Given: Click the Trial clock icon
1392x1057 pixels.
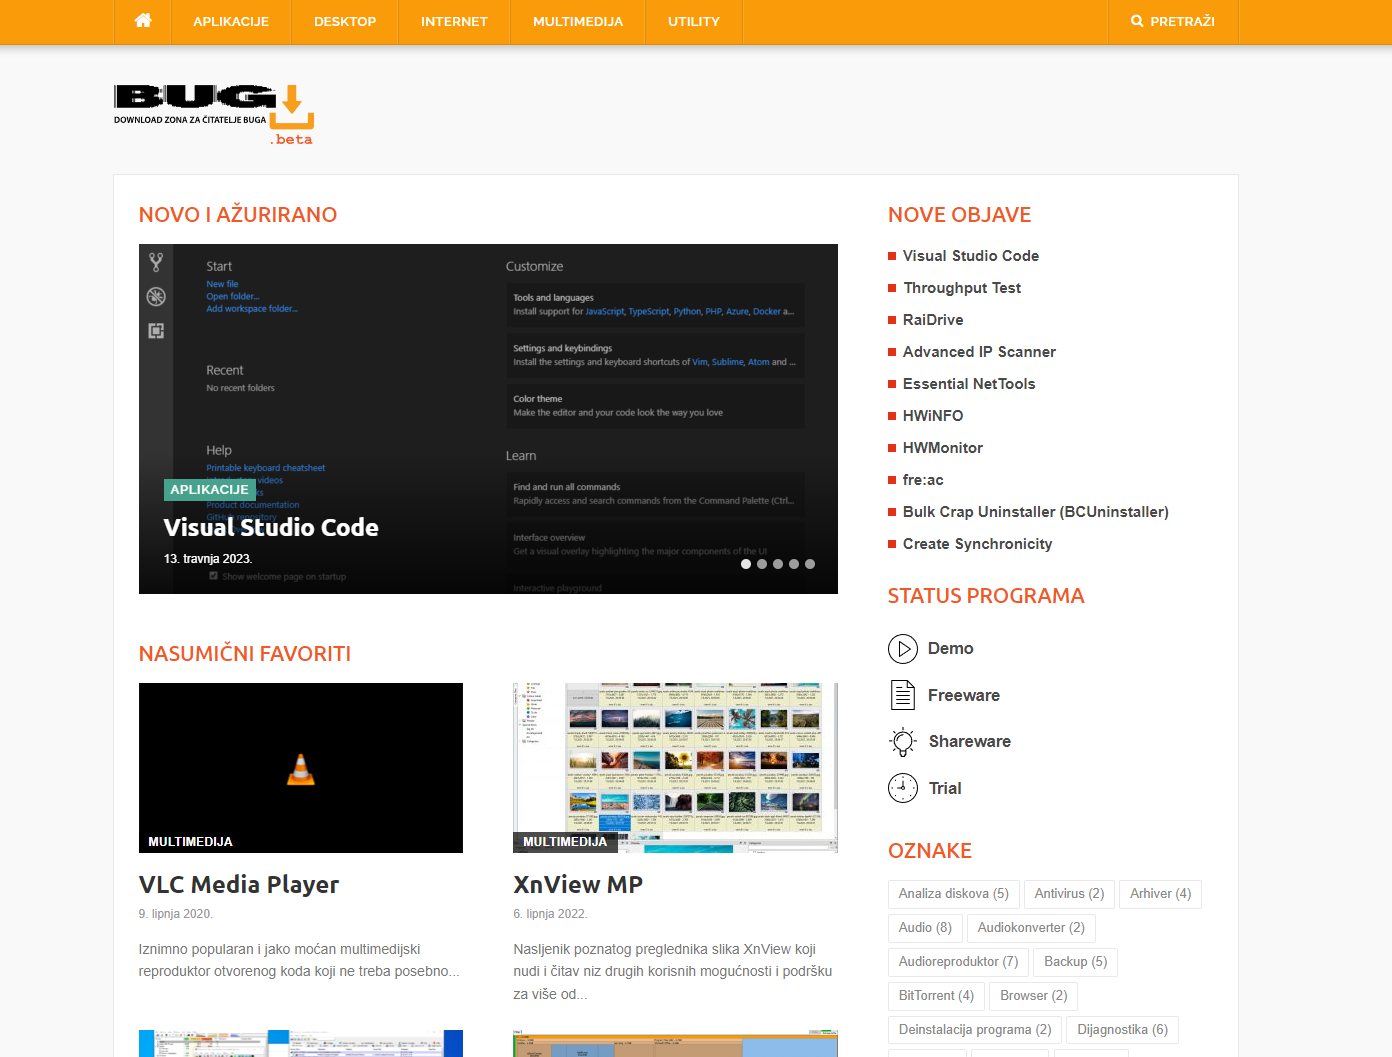Looking at the screenshot, I should (x=903, y=788).
